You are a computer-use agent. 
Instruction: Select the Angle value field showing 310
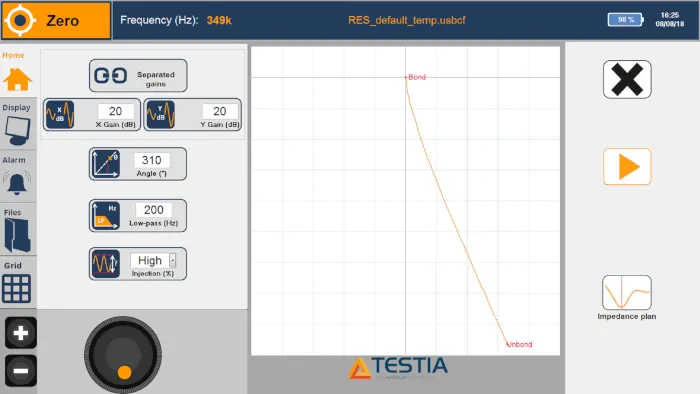151,160
